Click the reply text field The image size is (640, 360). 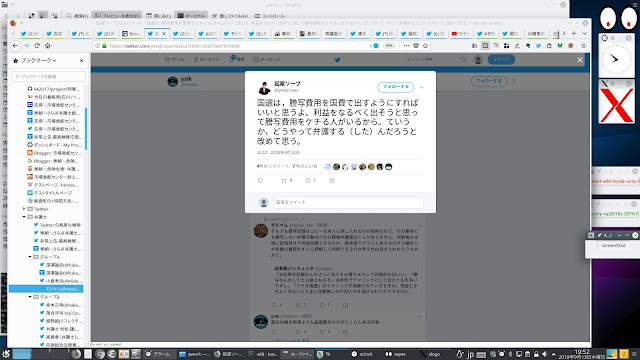point(348,202)
